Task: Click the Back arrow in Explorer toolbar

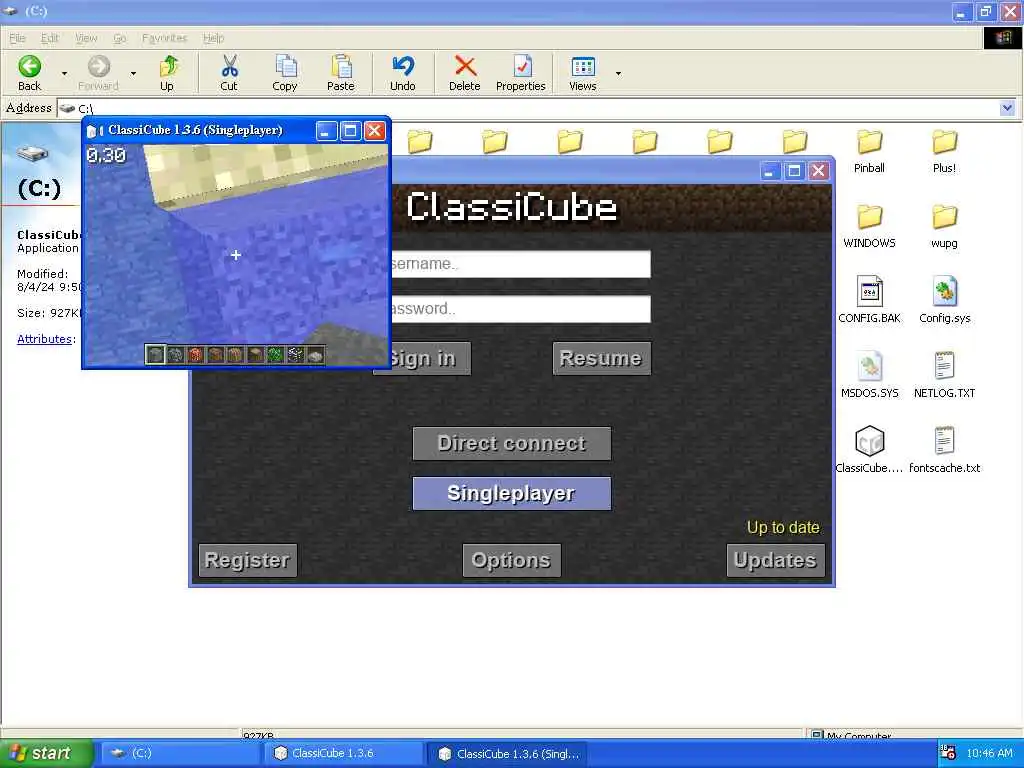Action: click(x=29, y=72)
